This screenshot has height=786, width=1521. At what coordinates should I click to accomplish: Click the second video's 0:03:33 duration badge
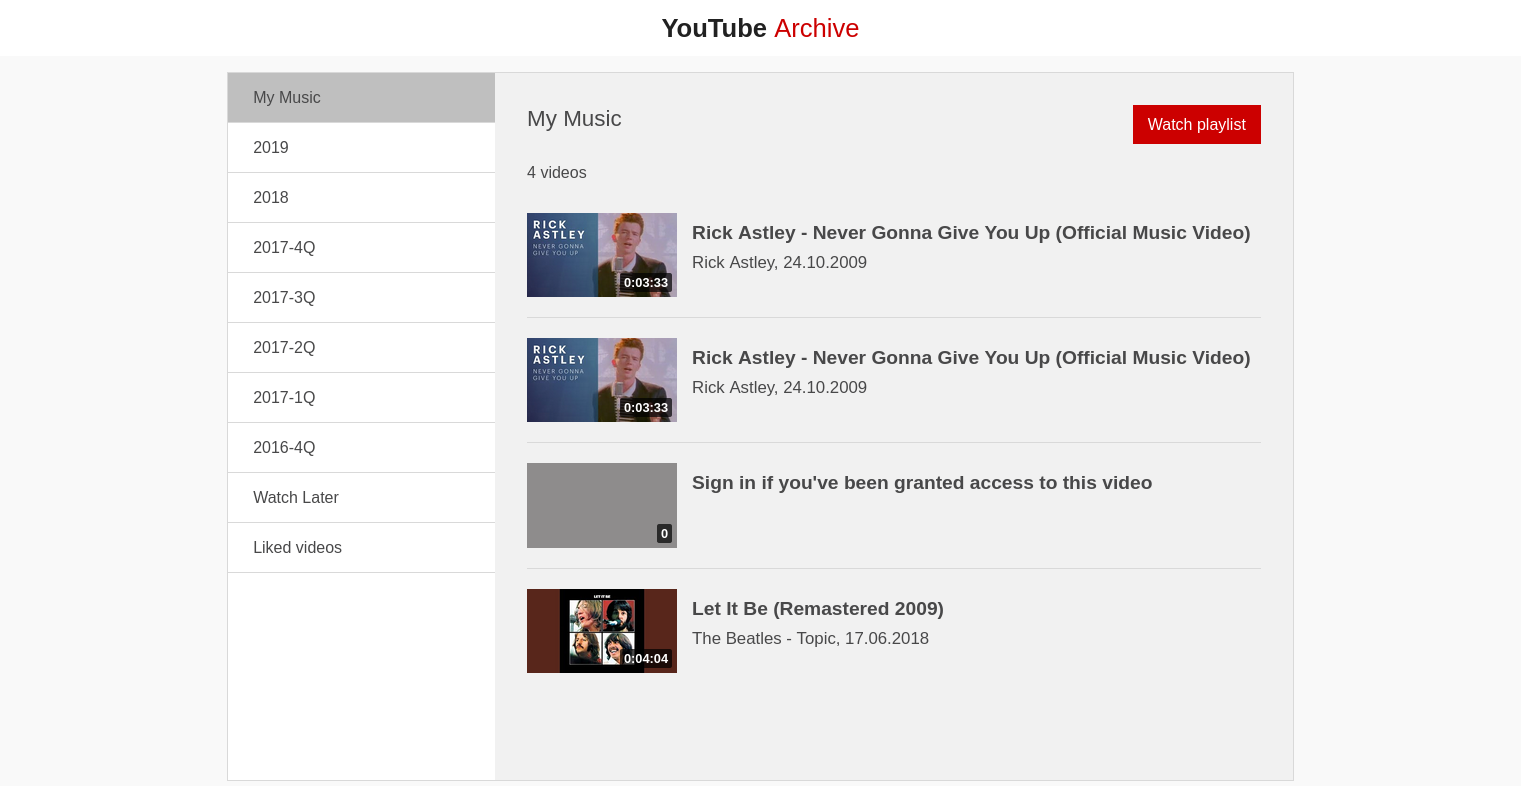point(646,407)
